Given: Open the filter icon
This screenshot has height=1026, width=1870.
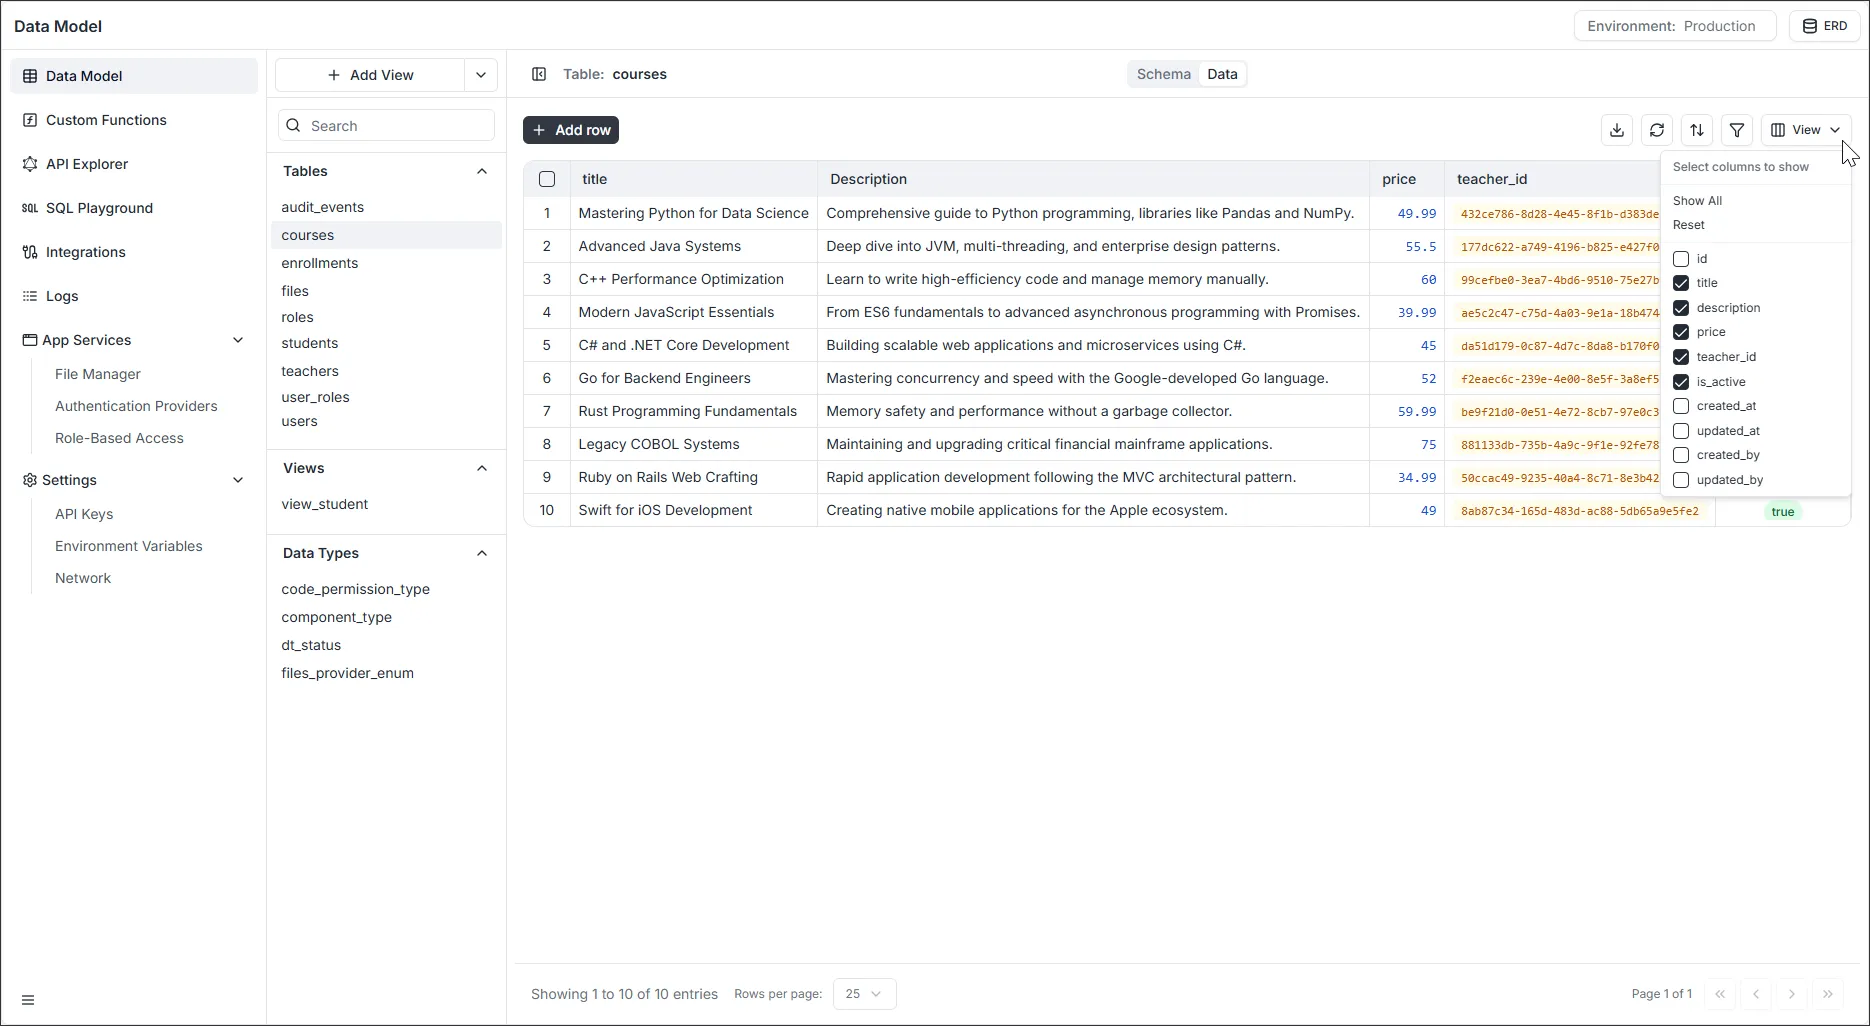Looking at the screenshot, I should 1737,130.
